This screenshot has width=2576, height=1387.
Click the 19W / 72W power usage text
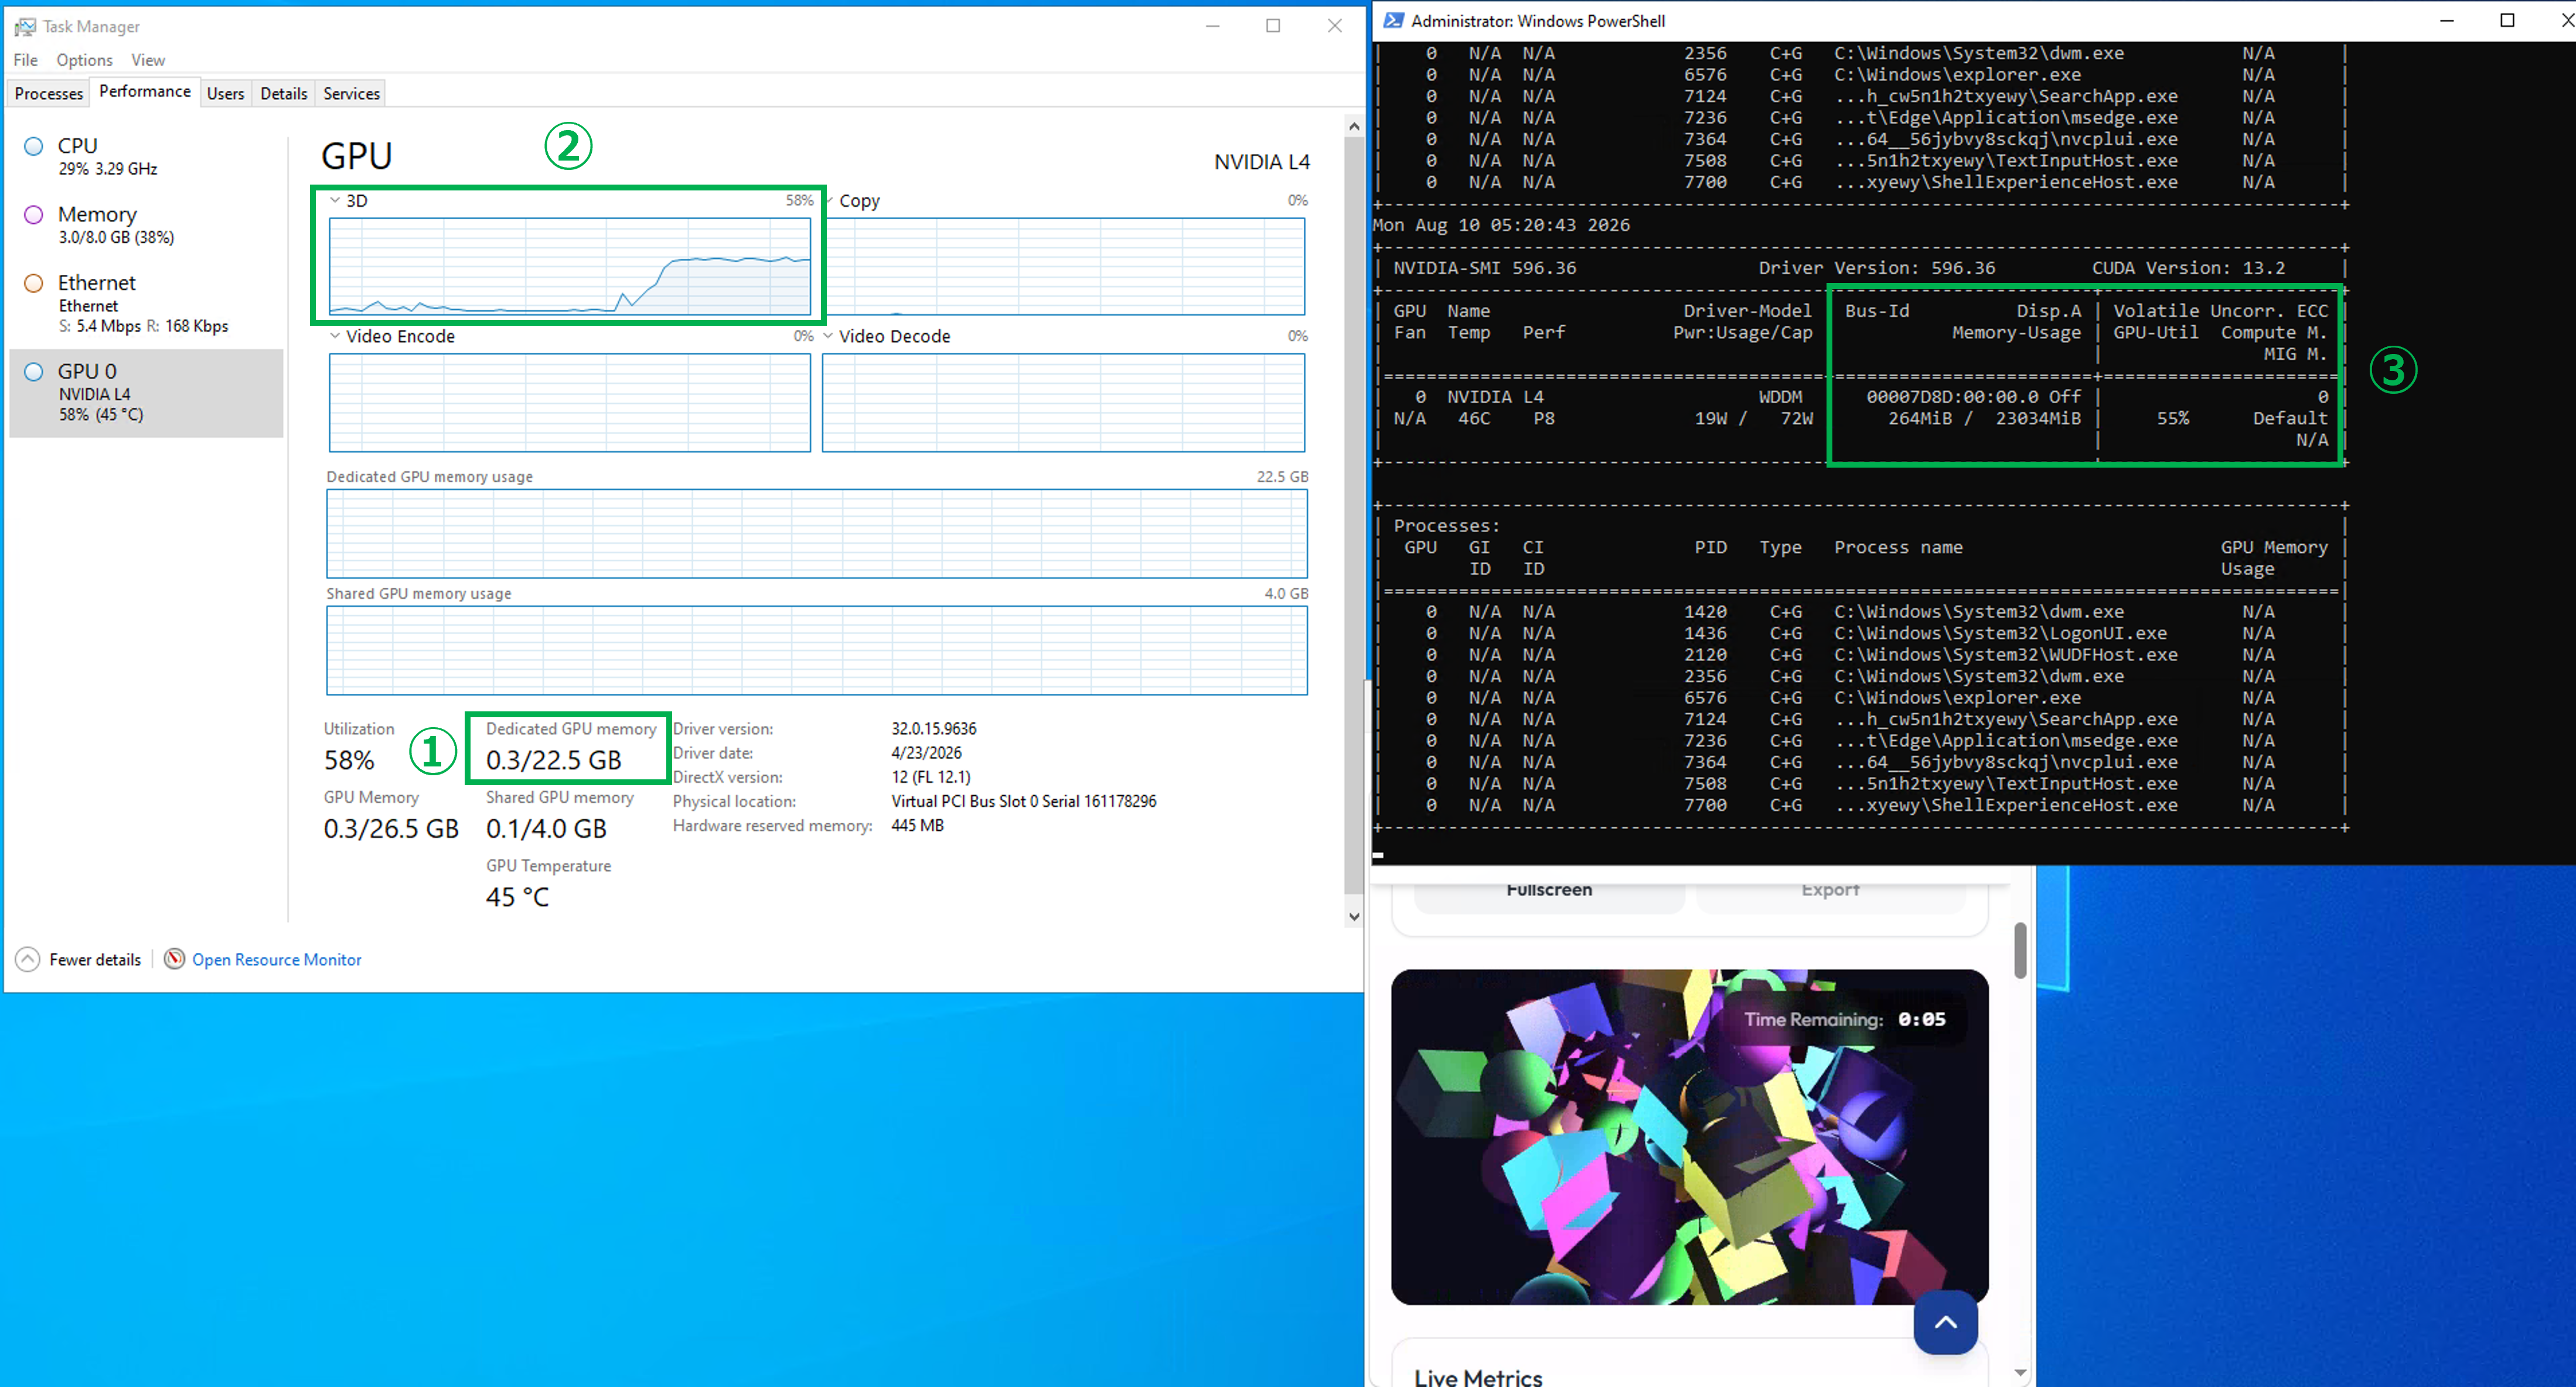1753,418
